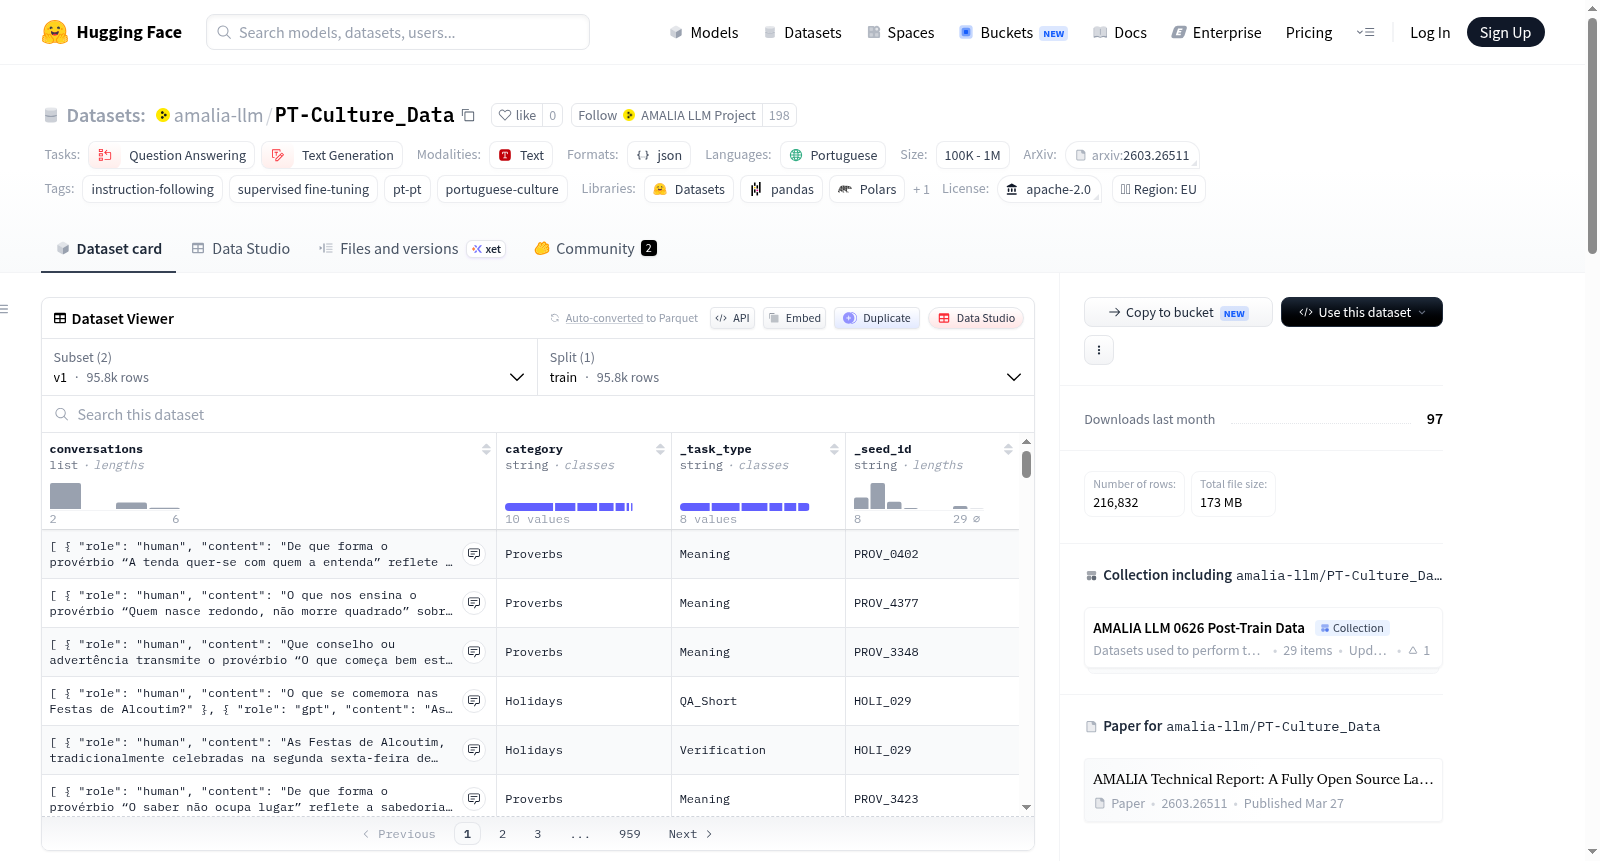Open Docs in the top navigation

click(x=1120, y=32)
